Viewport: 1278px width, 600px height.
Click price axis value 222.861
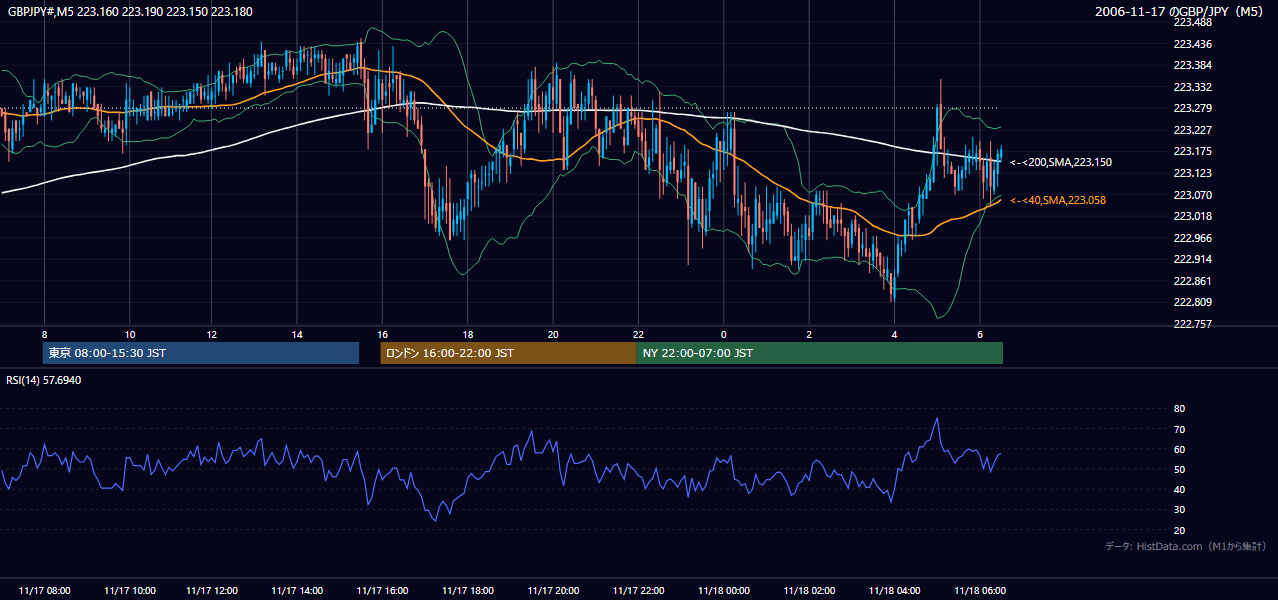coord(1193,281)
